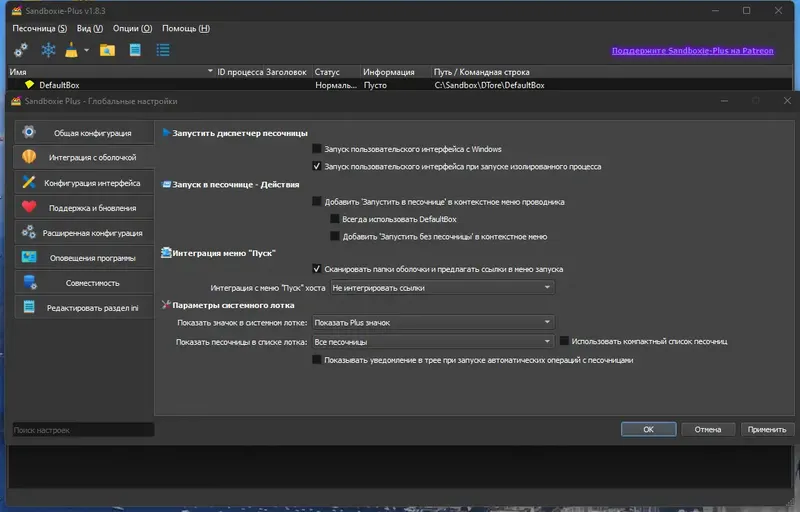Open the Опции menu

pyautogui.click(x=132, y=29)
